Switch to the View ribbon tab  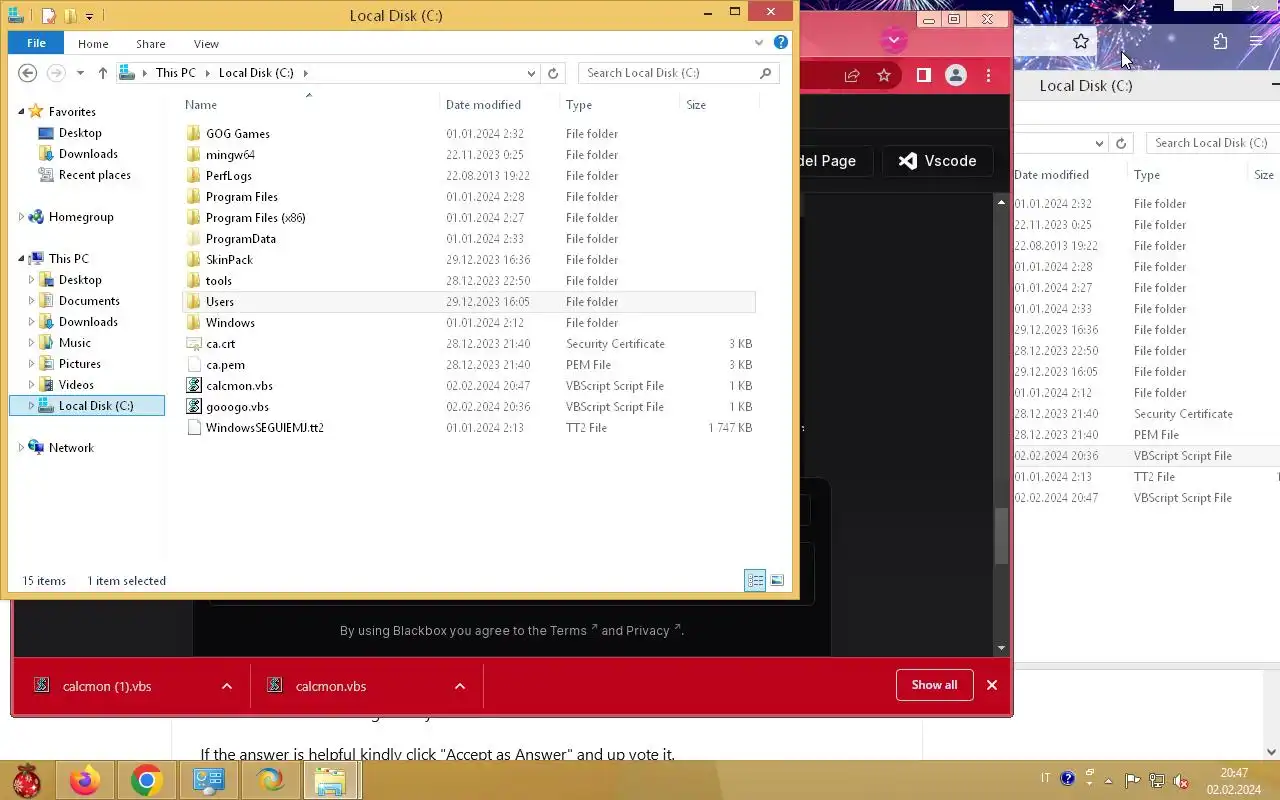tap(206, 44)
